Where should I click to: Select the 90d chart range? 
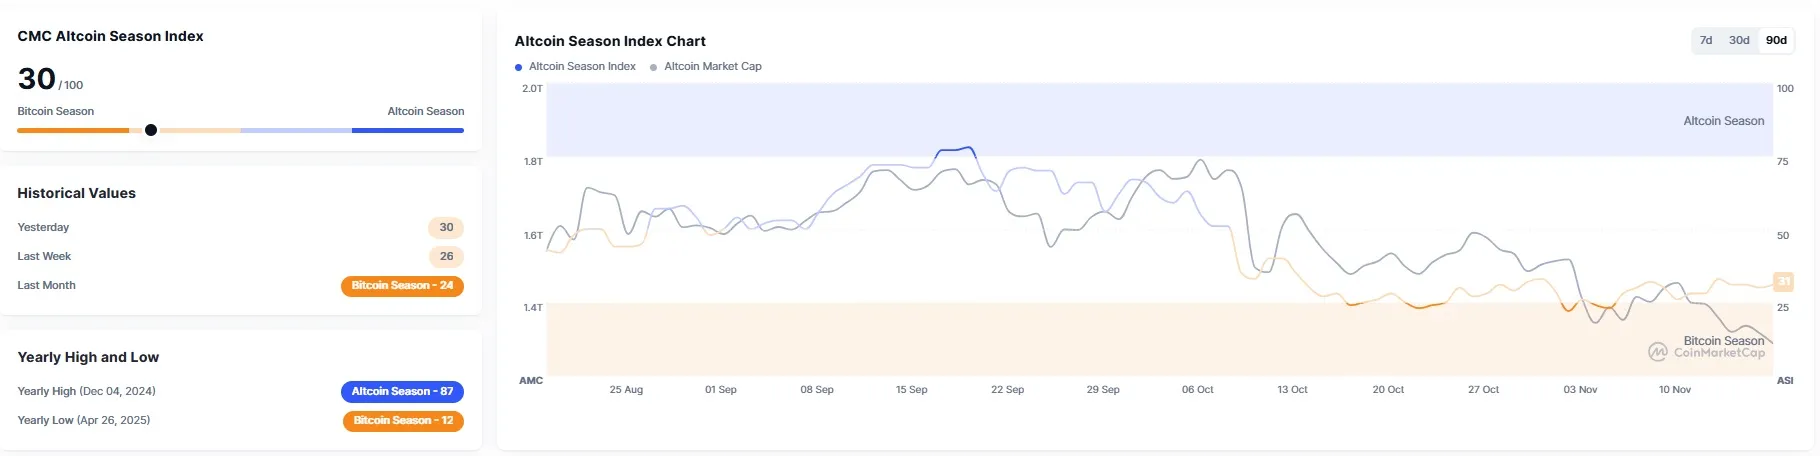click(x=1776, y=41)
